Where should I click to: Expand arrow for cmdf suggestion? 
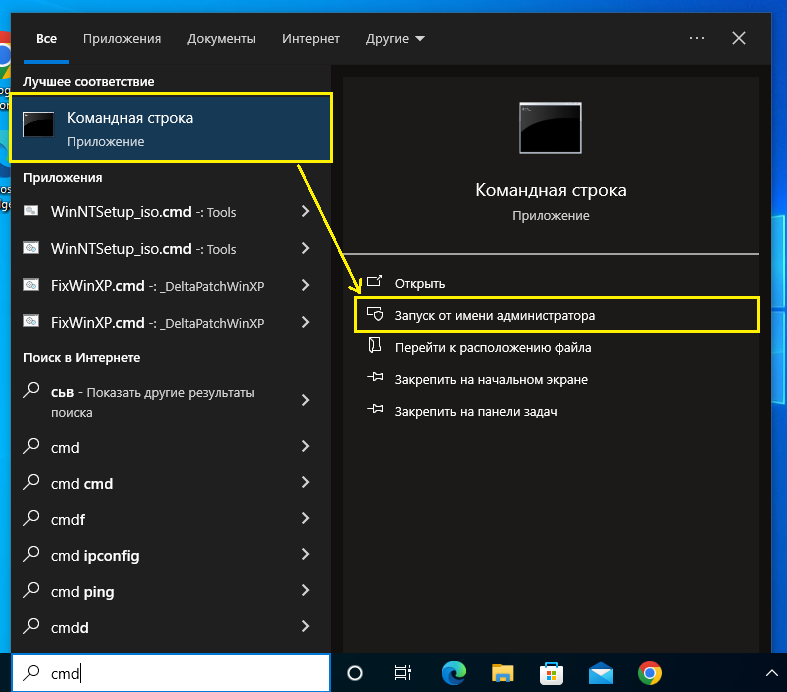pyautogui.click(x=305, y=518)
